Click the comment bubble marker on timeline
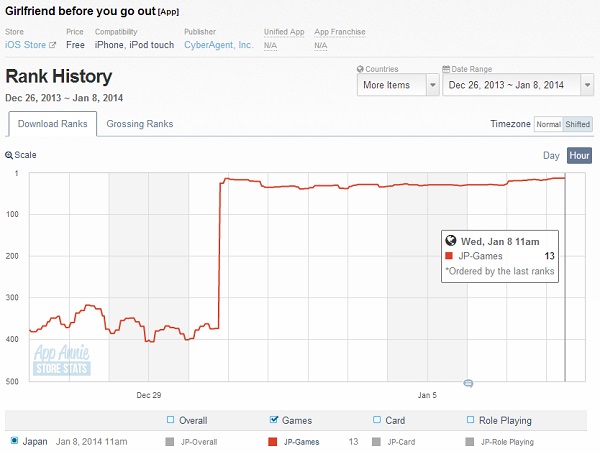 point(468,383)
